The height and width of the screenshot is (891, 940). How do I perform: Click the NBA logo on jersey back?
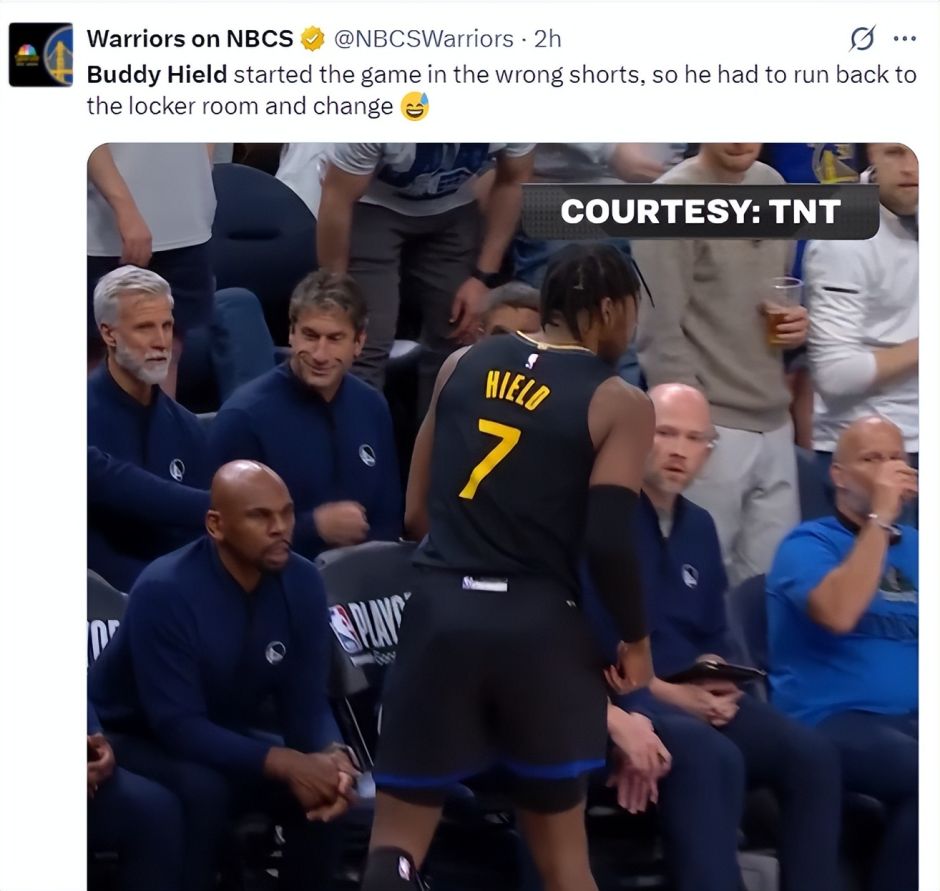pos(531,362)
